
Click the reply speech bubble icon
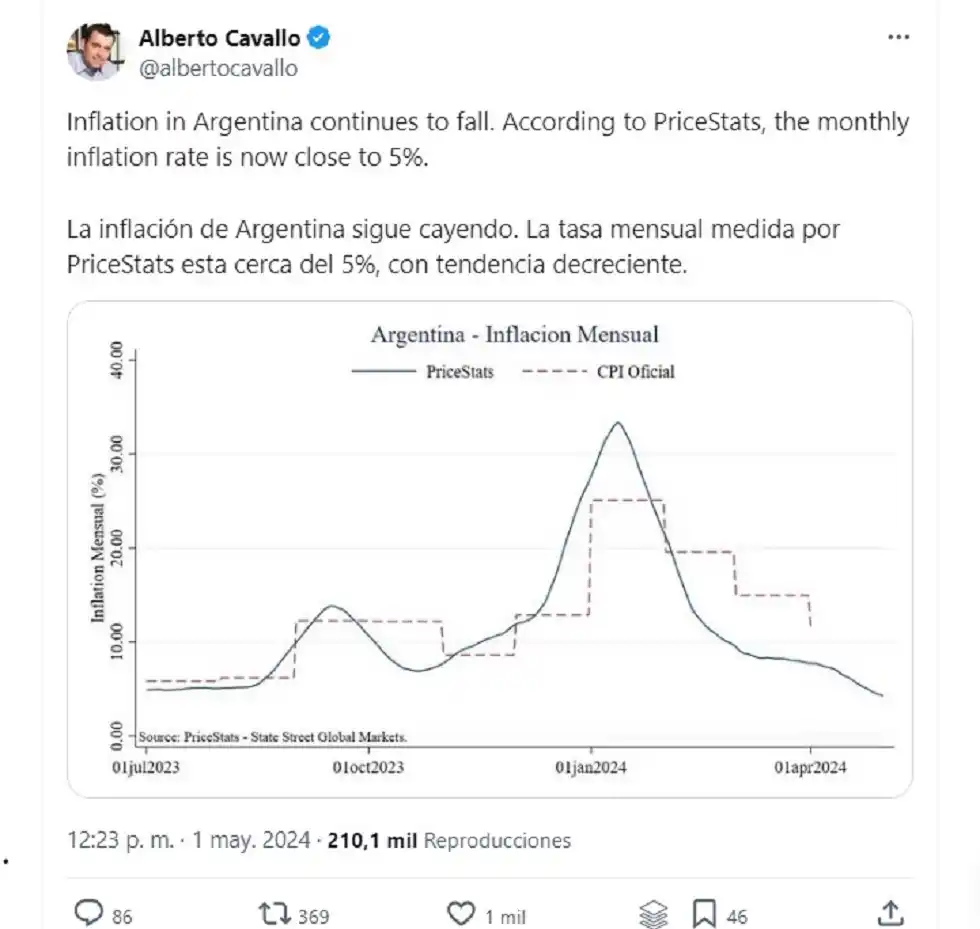(x=90, y=912)
